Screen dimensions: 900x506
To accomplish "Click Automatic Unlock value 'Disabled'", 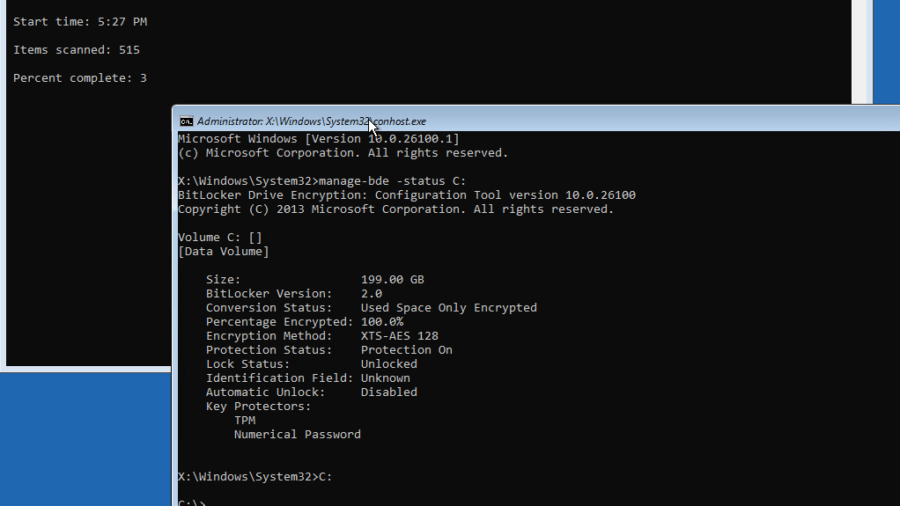I will tap(389, 392).
